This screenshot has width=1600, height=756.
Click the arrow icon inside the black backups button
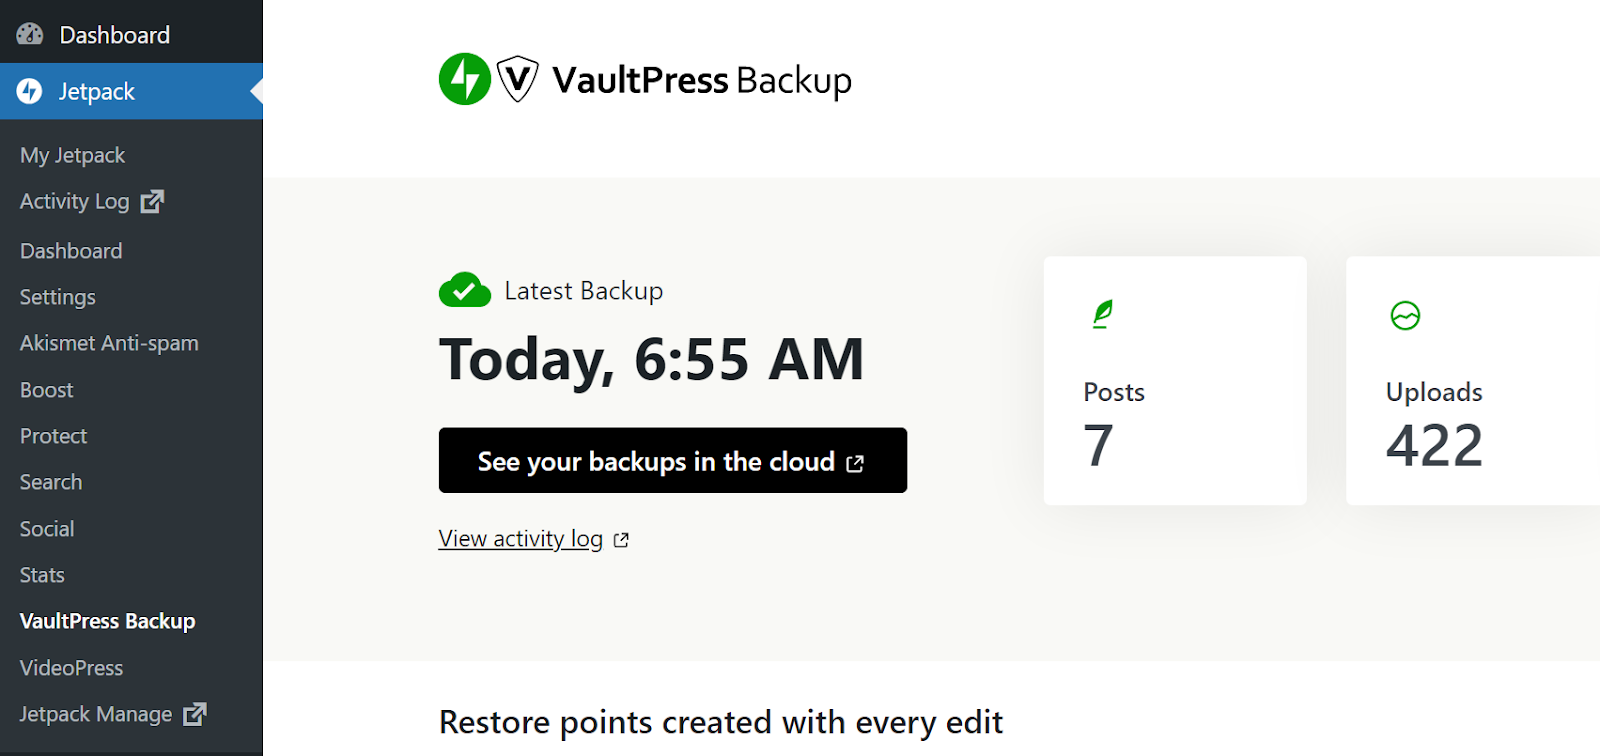(855, 462)
